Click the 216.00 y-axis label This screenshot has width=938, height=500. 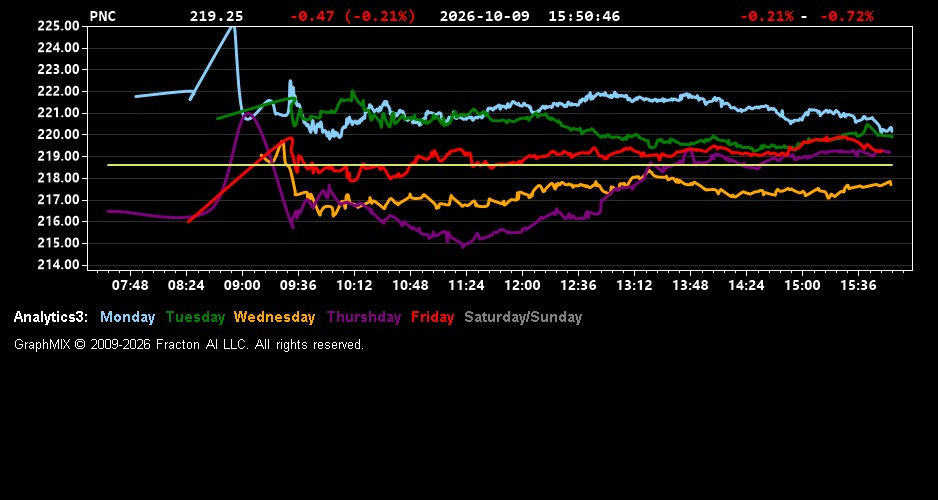58,221
